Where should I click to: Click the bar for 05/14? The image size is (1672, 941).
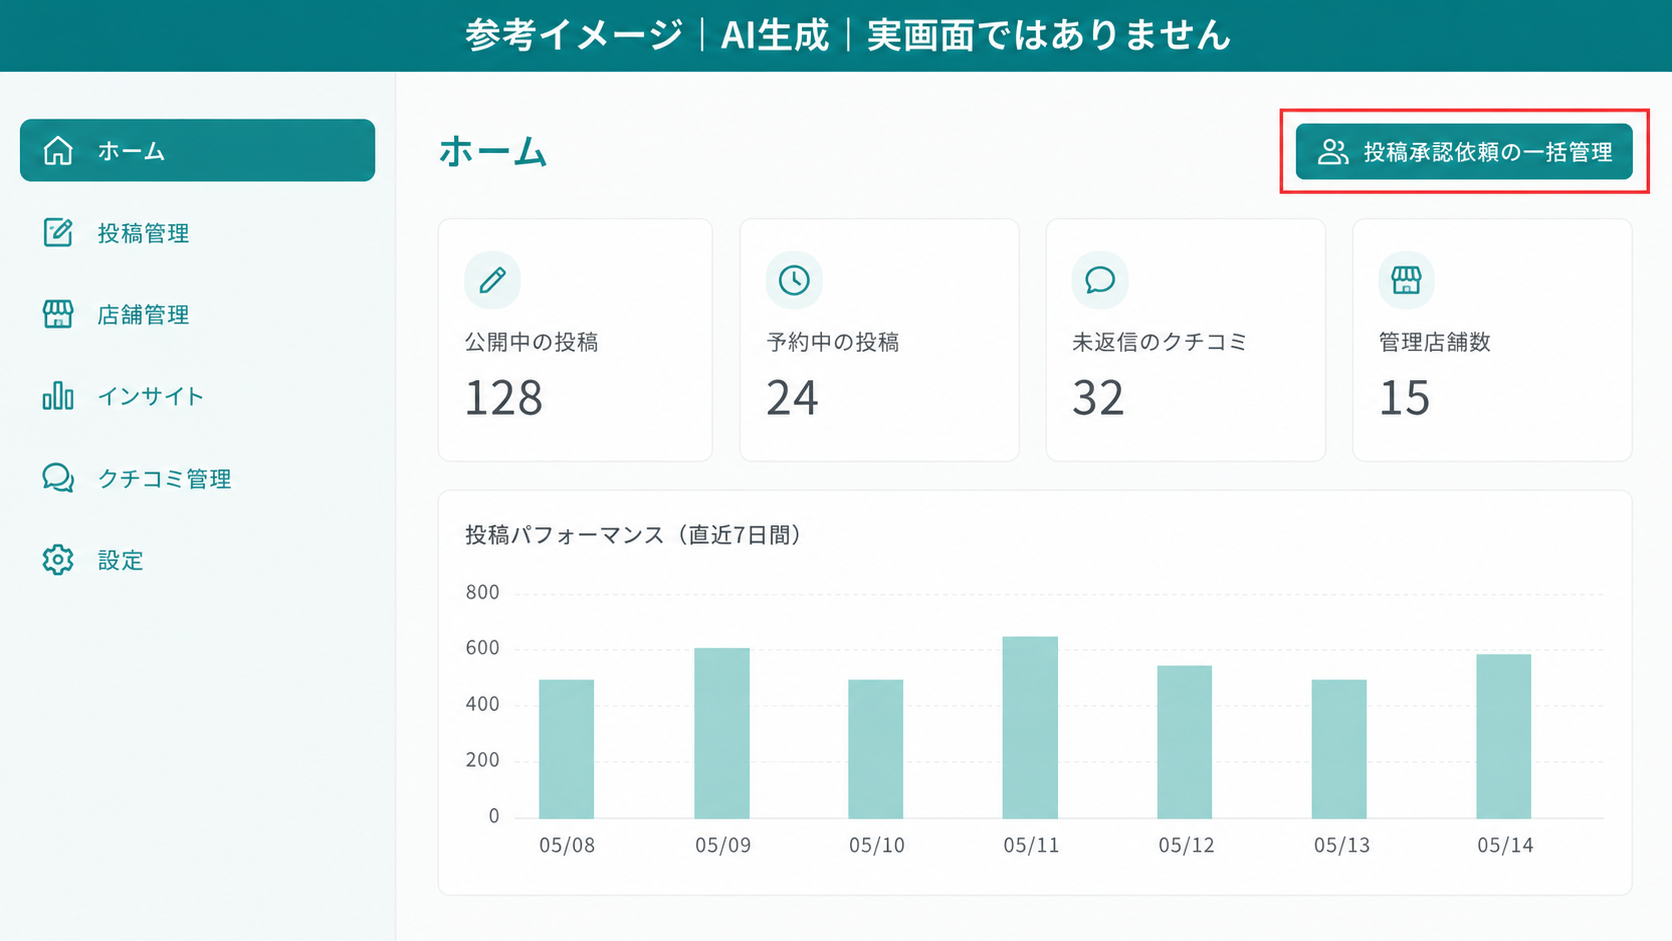1504,737
